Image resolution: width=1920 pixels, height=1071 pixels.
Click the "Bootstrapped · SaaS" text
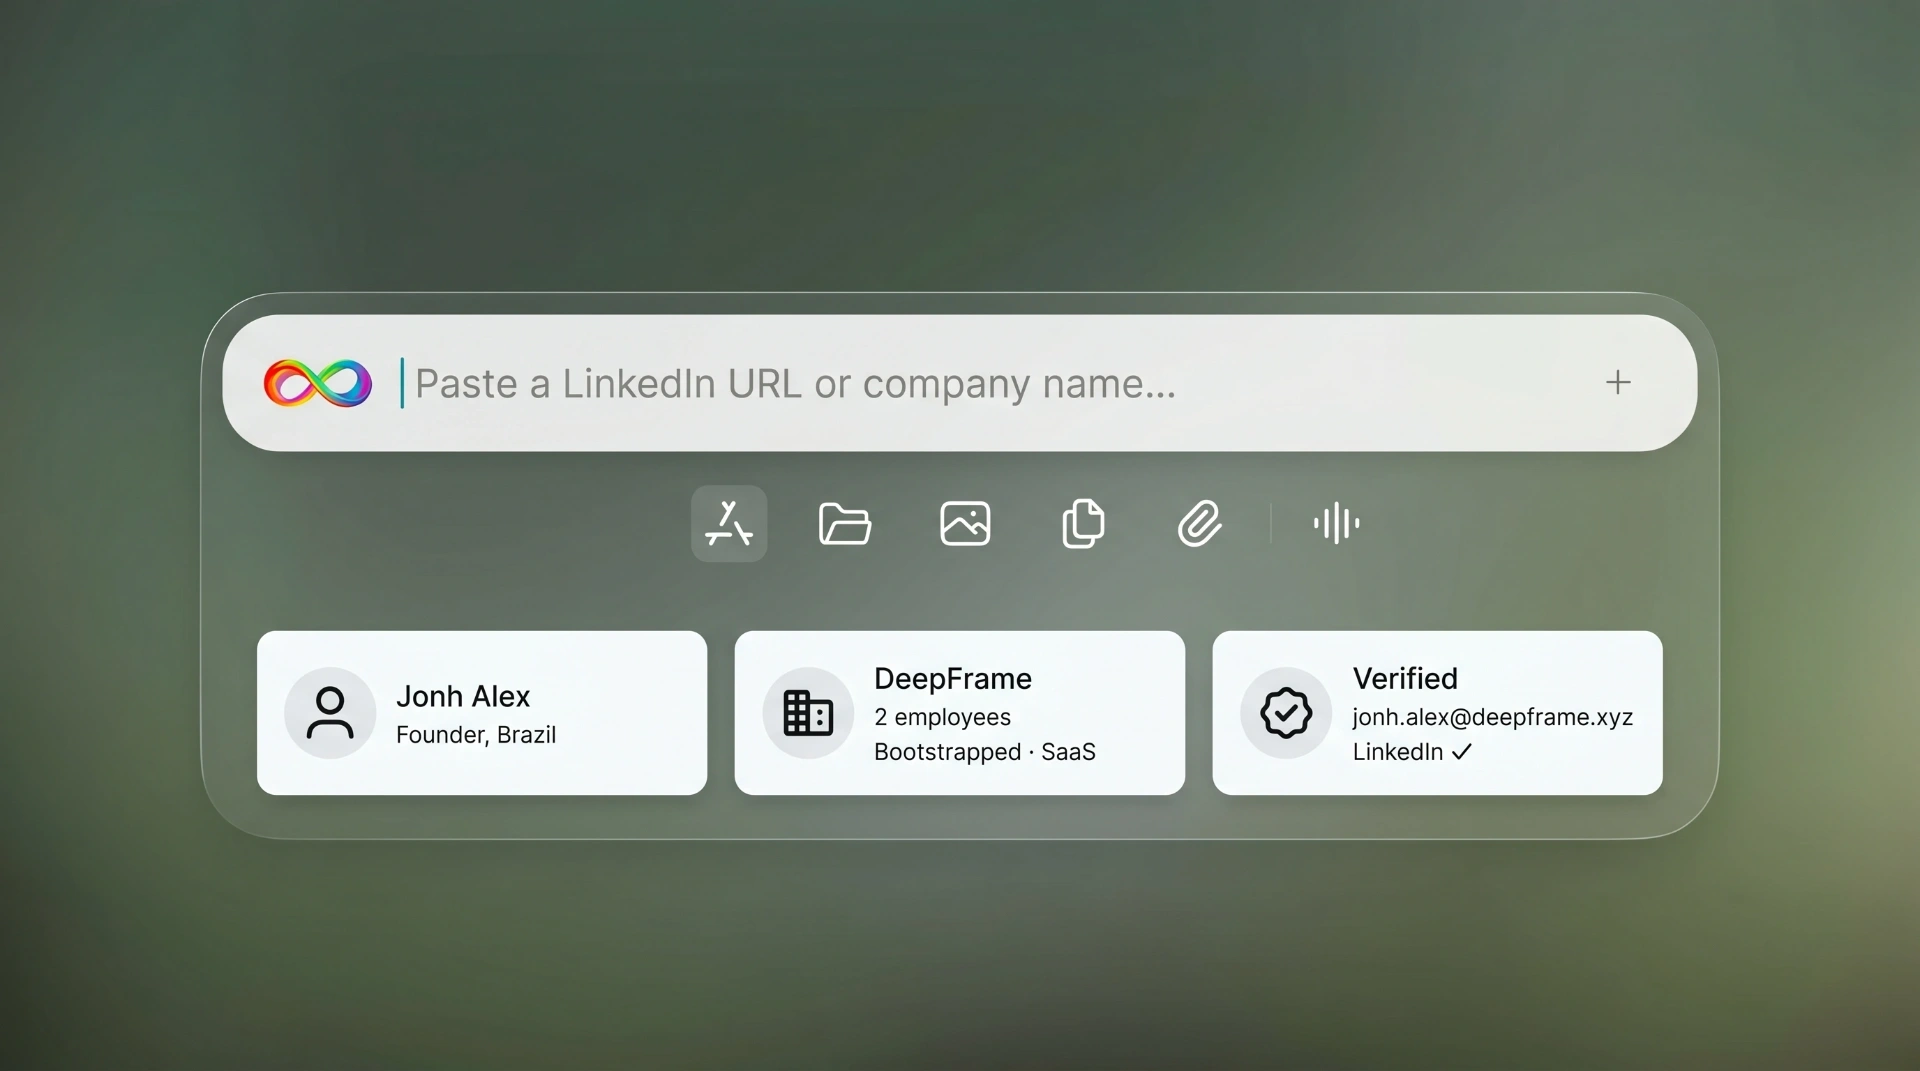pos(985,752)
